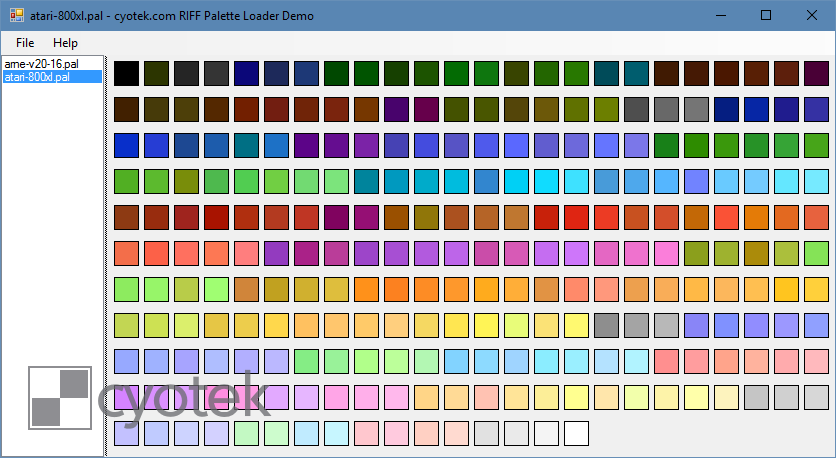Click the light green swatch ending the sixth row
This screenshot has width=836, height=458.
[816, 253]
